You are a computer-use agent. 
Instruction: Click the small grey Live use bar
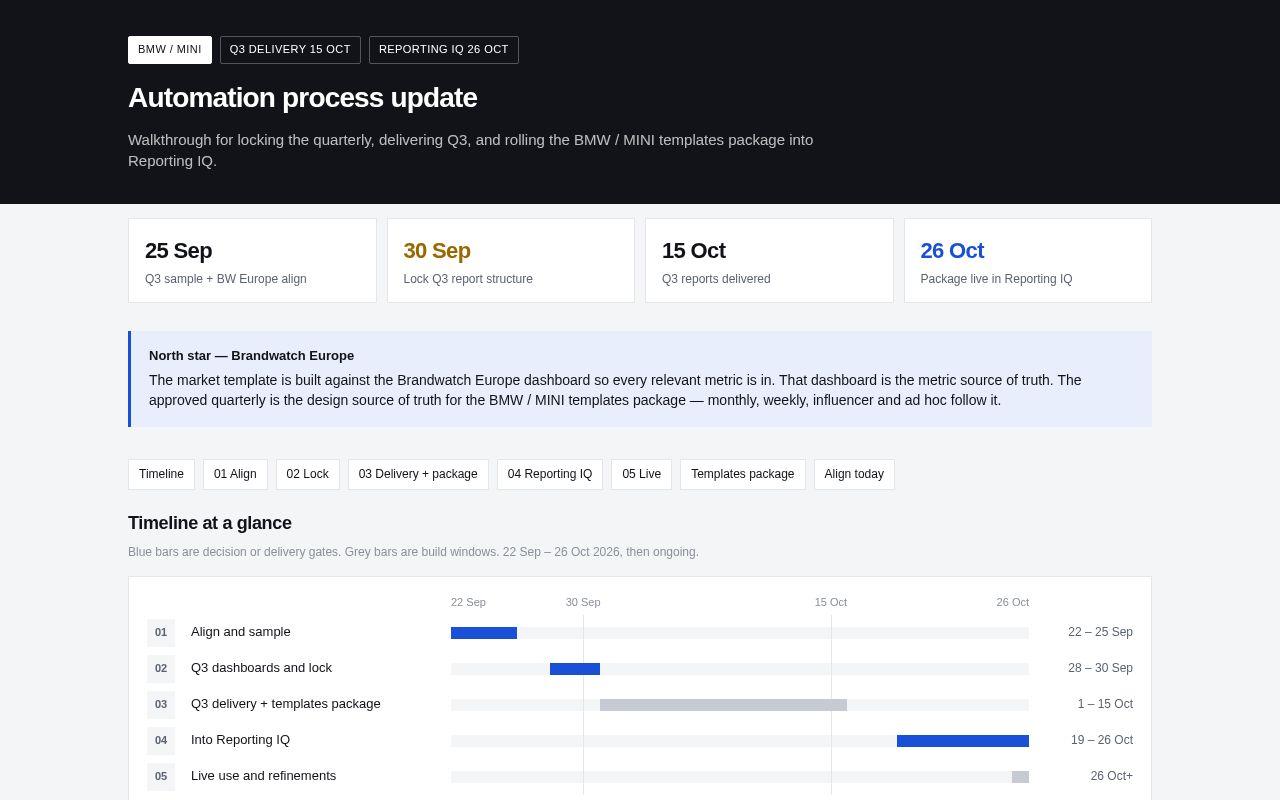click(x=1020, y=777)
